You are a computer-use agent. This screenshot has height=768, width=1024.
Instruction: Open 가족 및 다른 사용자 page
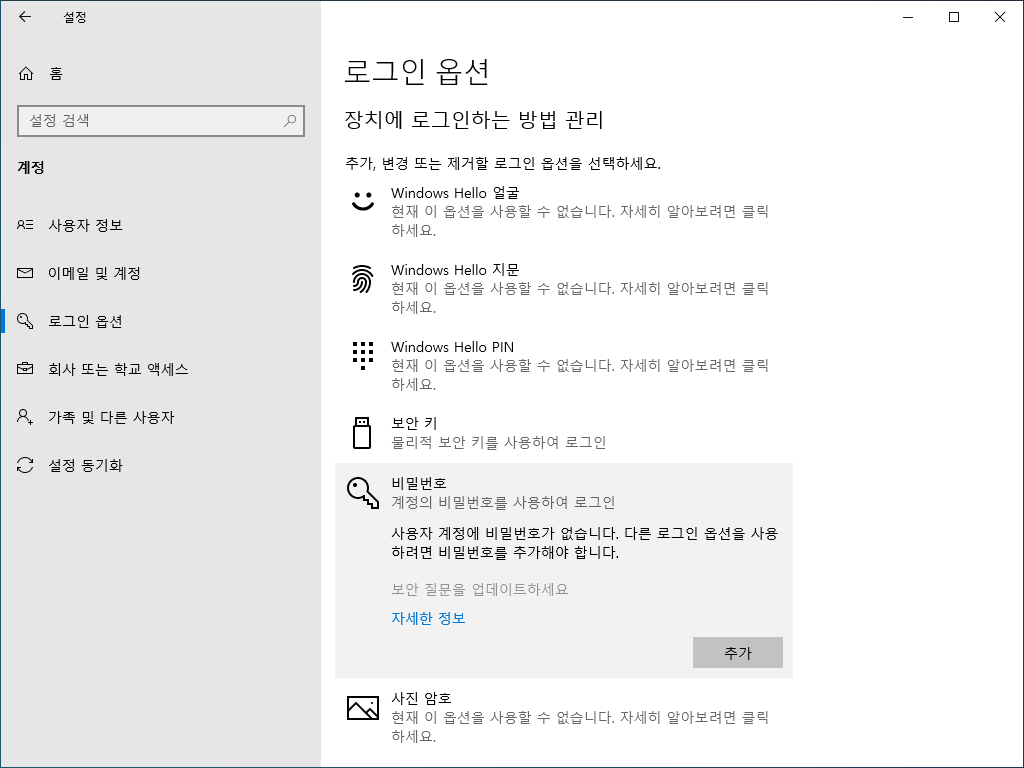pyautogui.click(x=161, y=417)
